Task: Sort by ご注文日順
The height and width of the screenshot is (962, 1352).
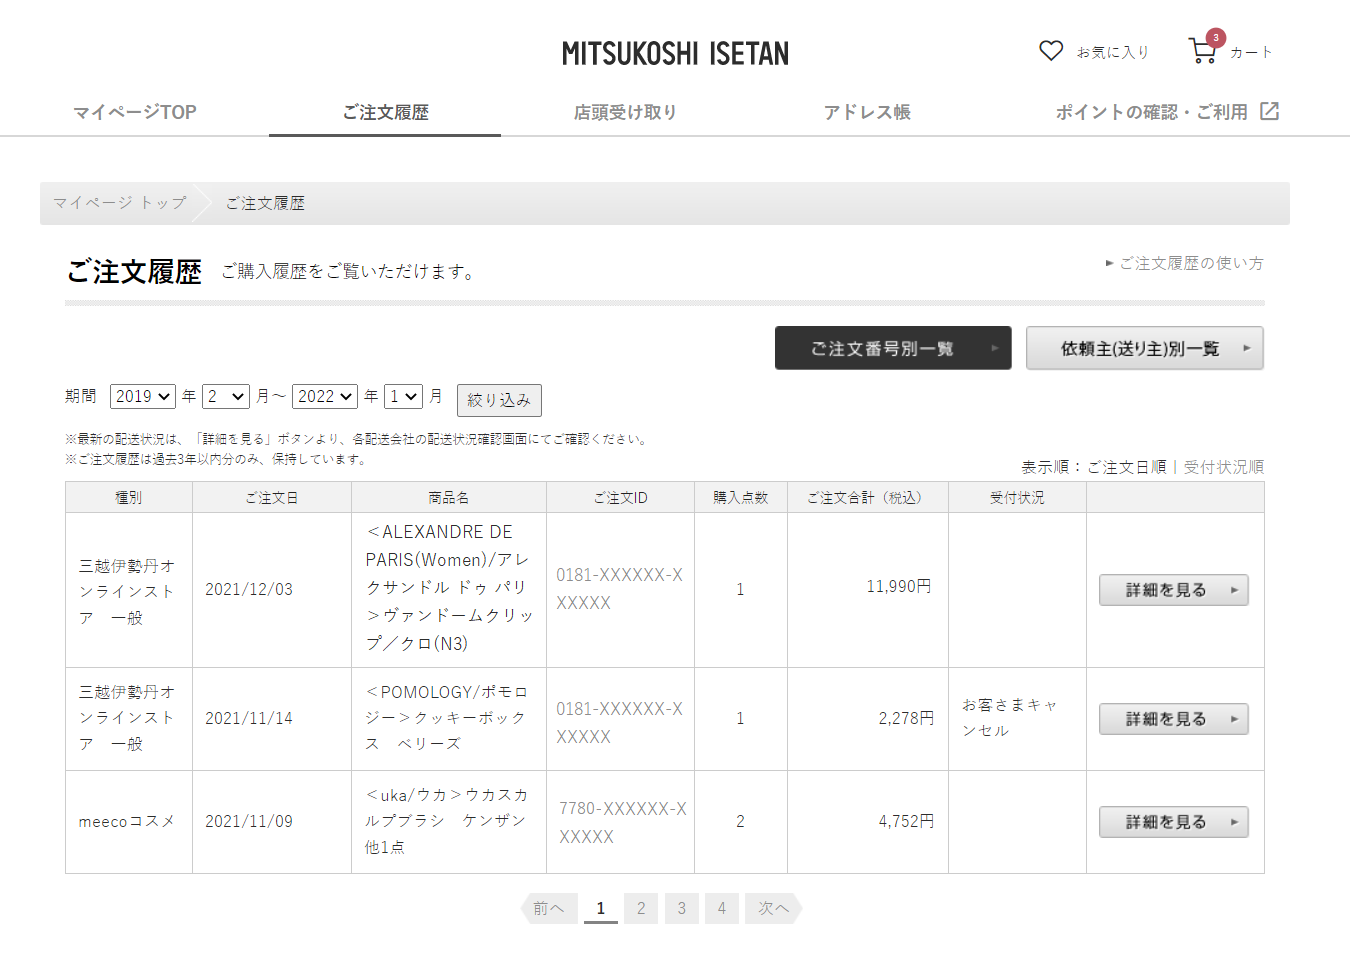Action: point(1127,467)
